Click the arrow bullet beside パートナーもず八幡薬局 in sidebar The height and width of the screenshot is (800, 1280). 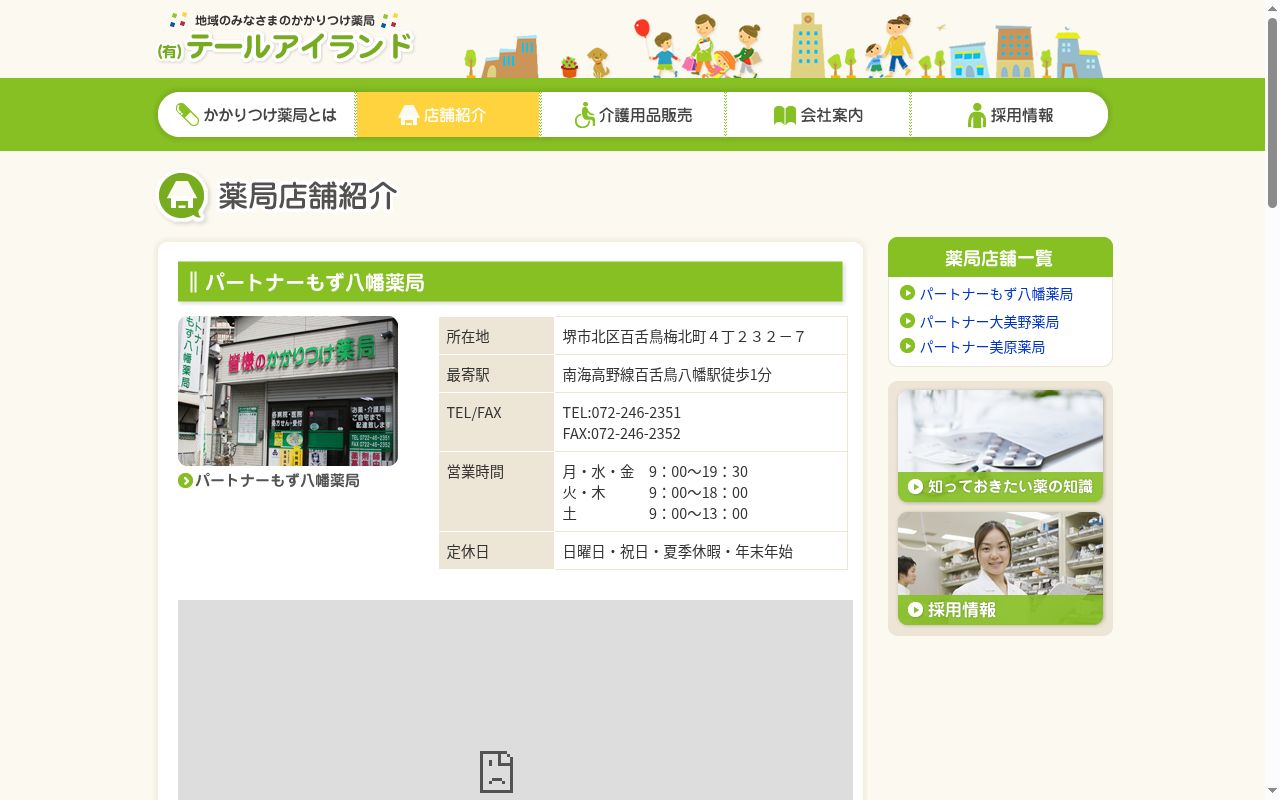click(x=907, y=293)
